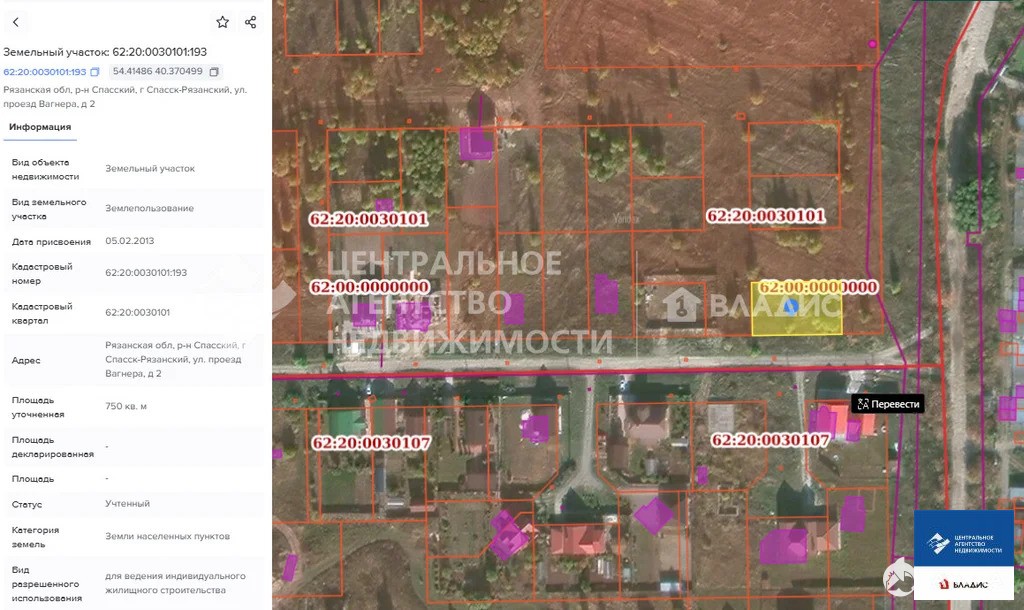
Task: Click the blue marker on yellow parcel
Action: [790, 307]
